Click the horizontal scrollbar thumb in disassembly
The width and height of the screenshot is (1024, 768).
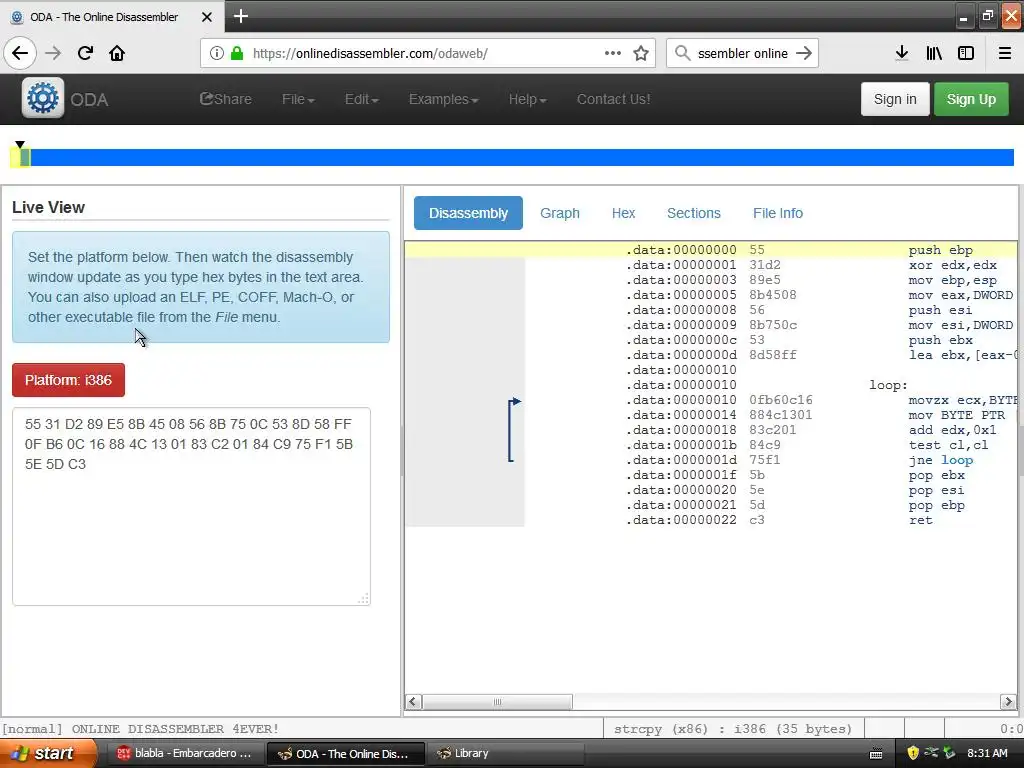point(498,702)
